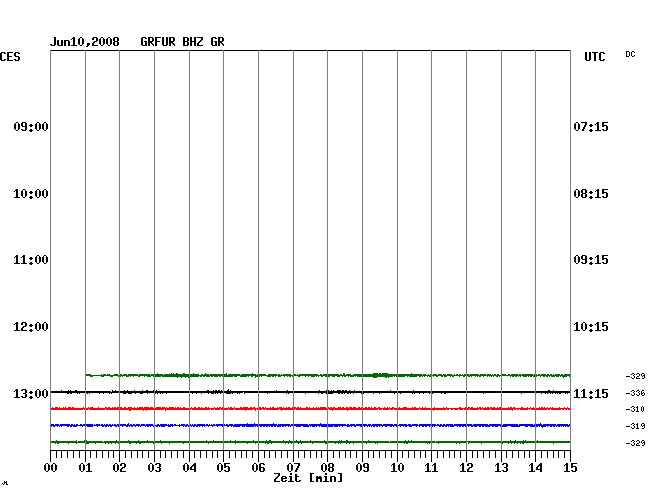
Task: Select minute label 04 on the time axis
Action: [189, 468]
